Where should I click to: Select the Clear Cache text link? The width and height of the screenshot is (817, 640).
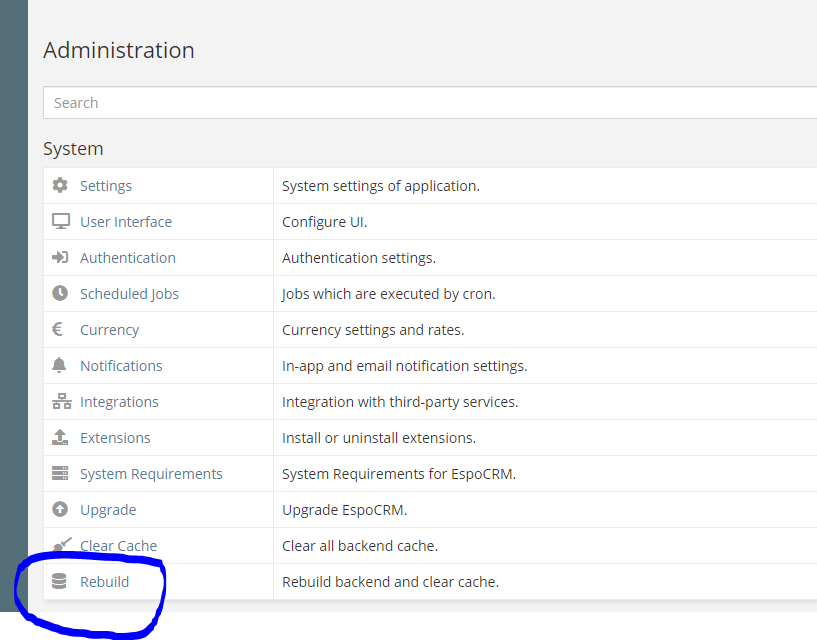click(119, 546)
